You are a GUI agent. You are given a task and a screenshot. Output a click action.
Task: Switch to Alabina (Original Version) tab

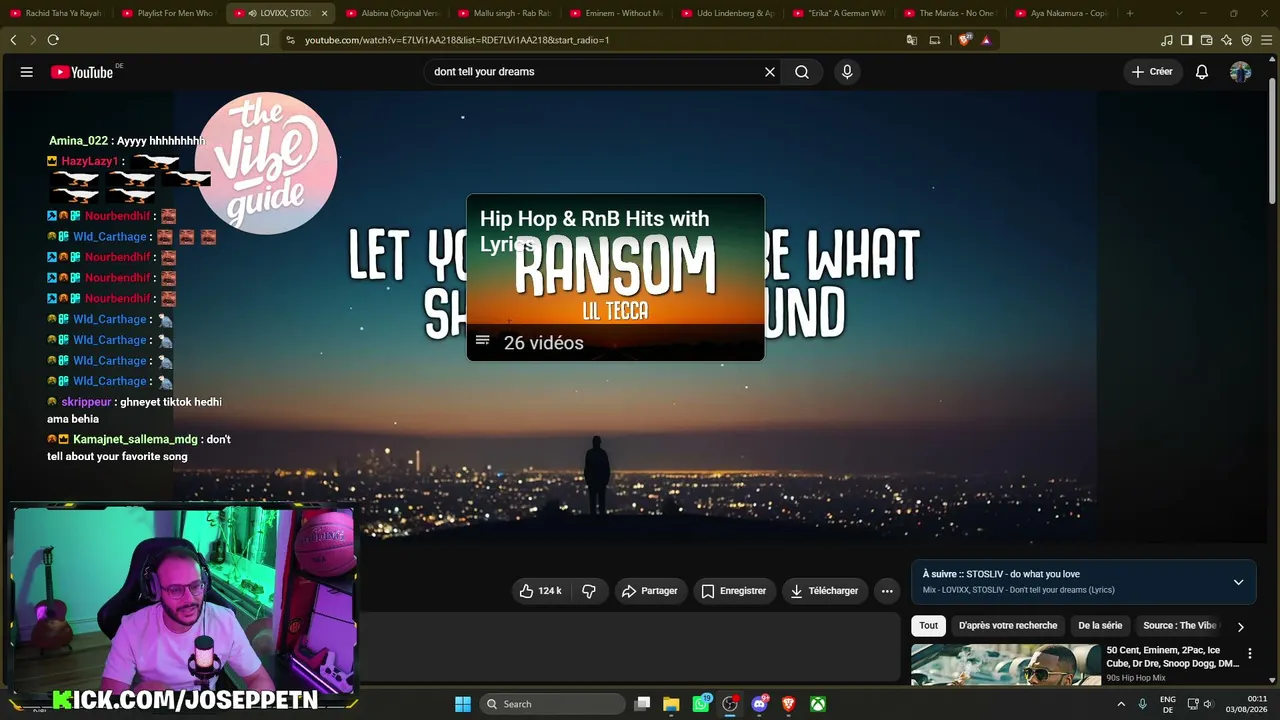pyautogui.click(x=392, y=13)
